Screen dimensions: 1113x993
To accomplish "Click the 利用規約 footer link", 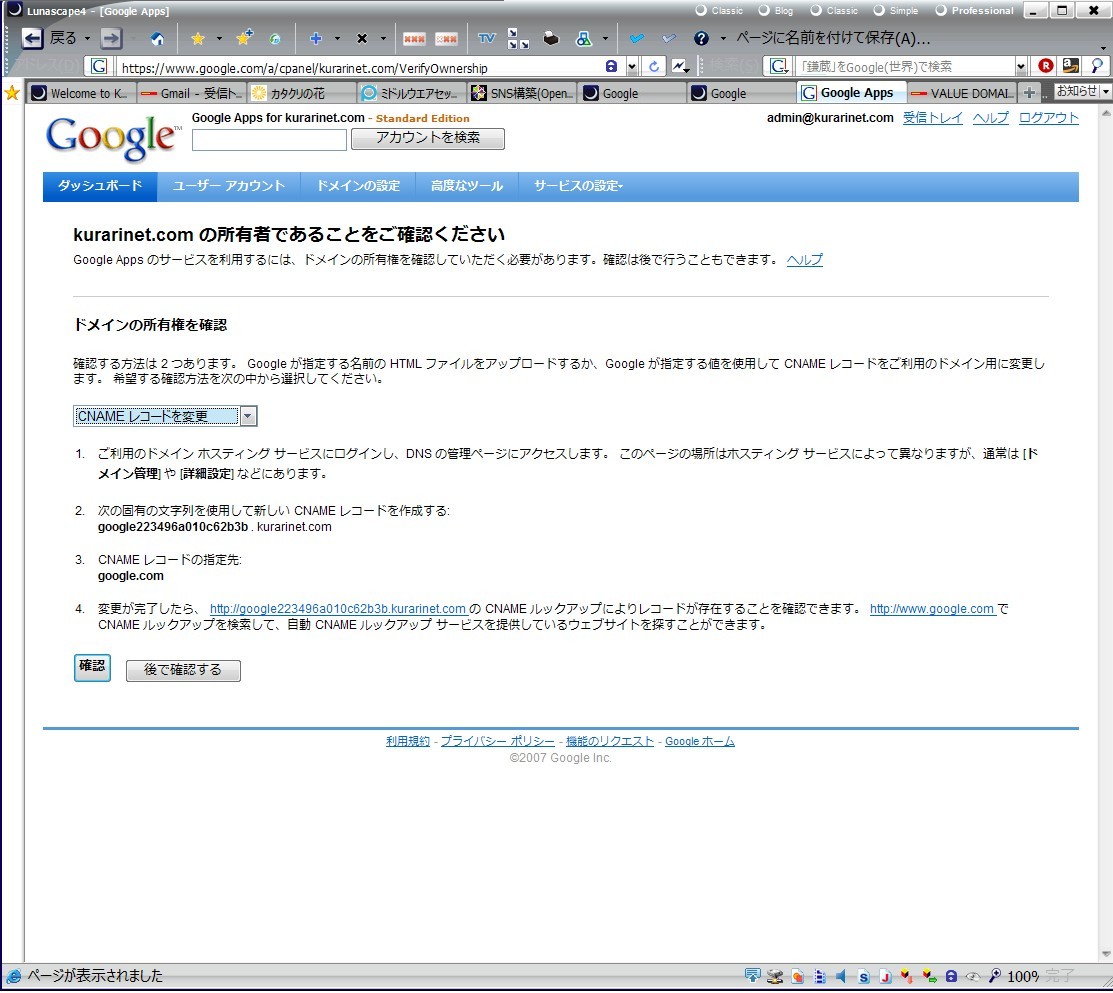I will point(408,741).
